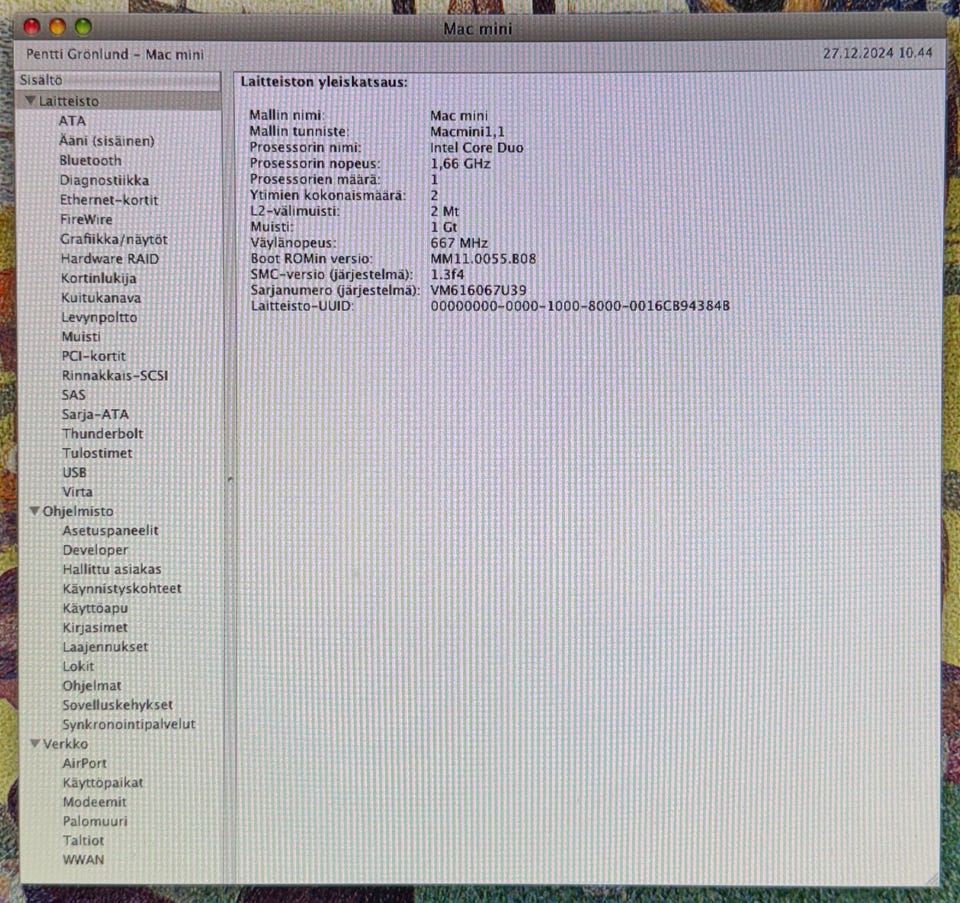Screen dimensions: 960x903
Task: Collapse the Laitteisto section triangle
Action: point(30,100)
